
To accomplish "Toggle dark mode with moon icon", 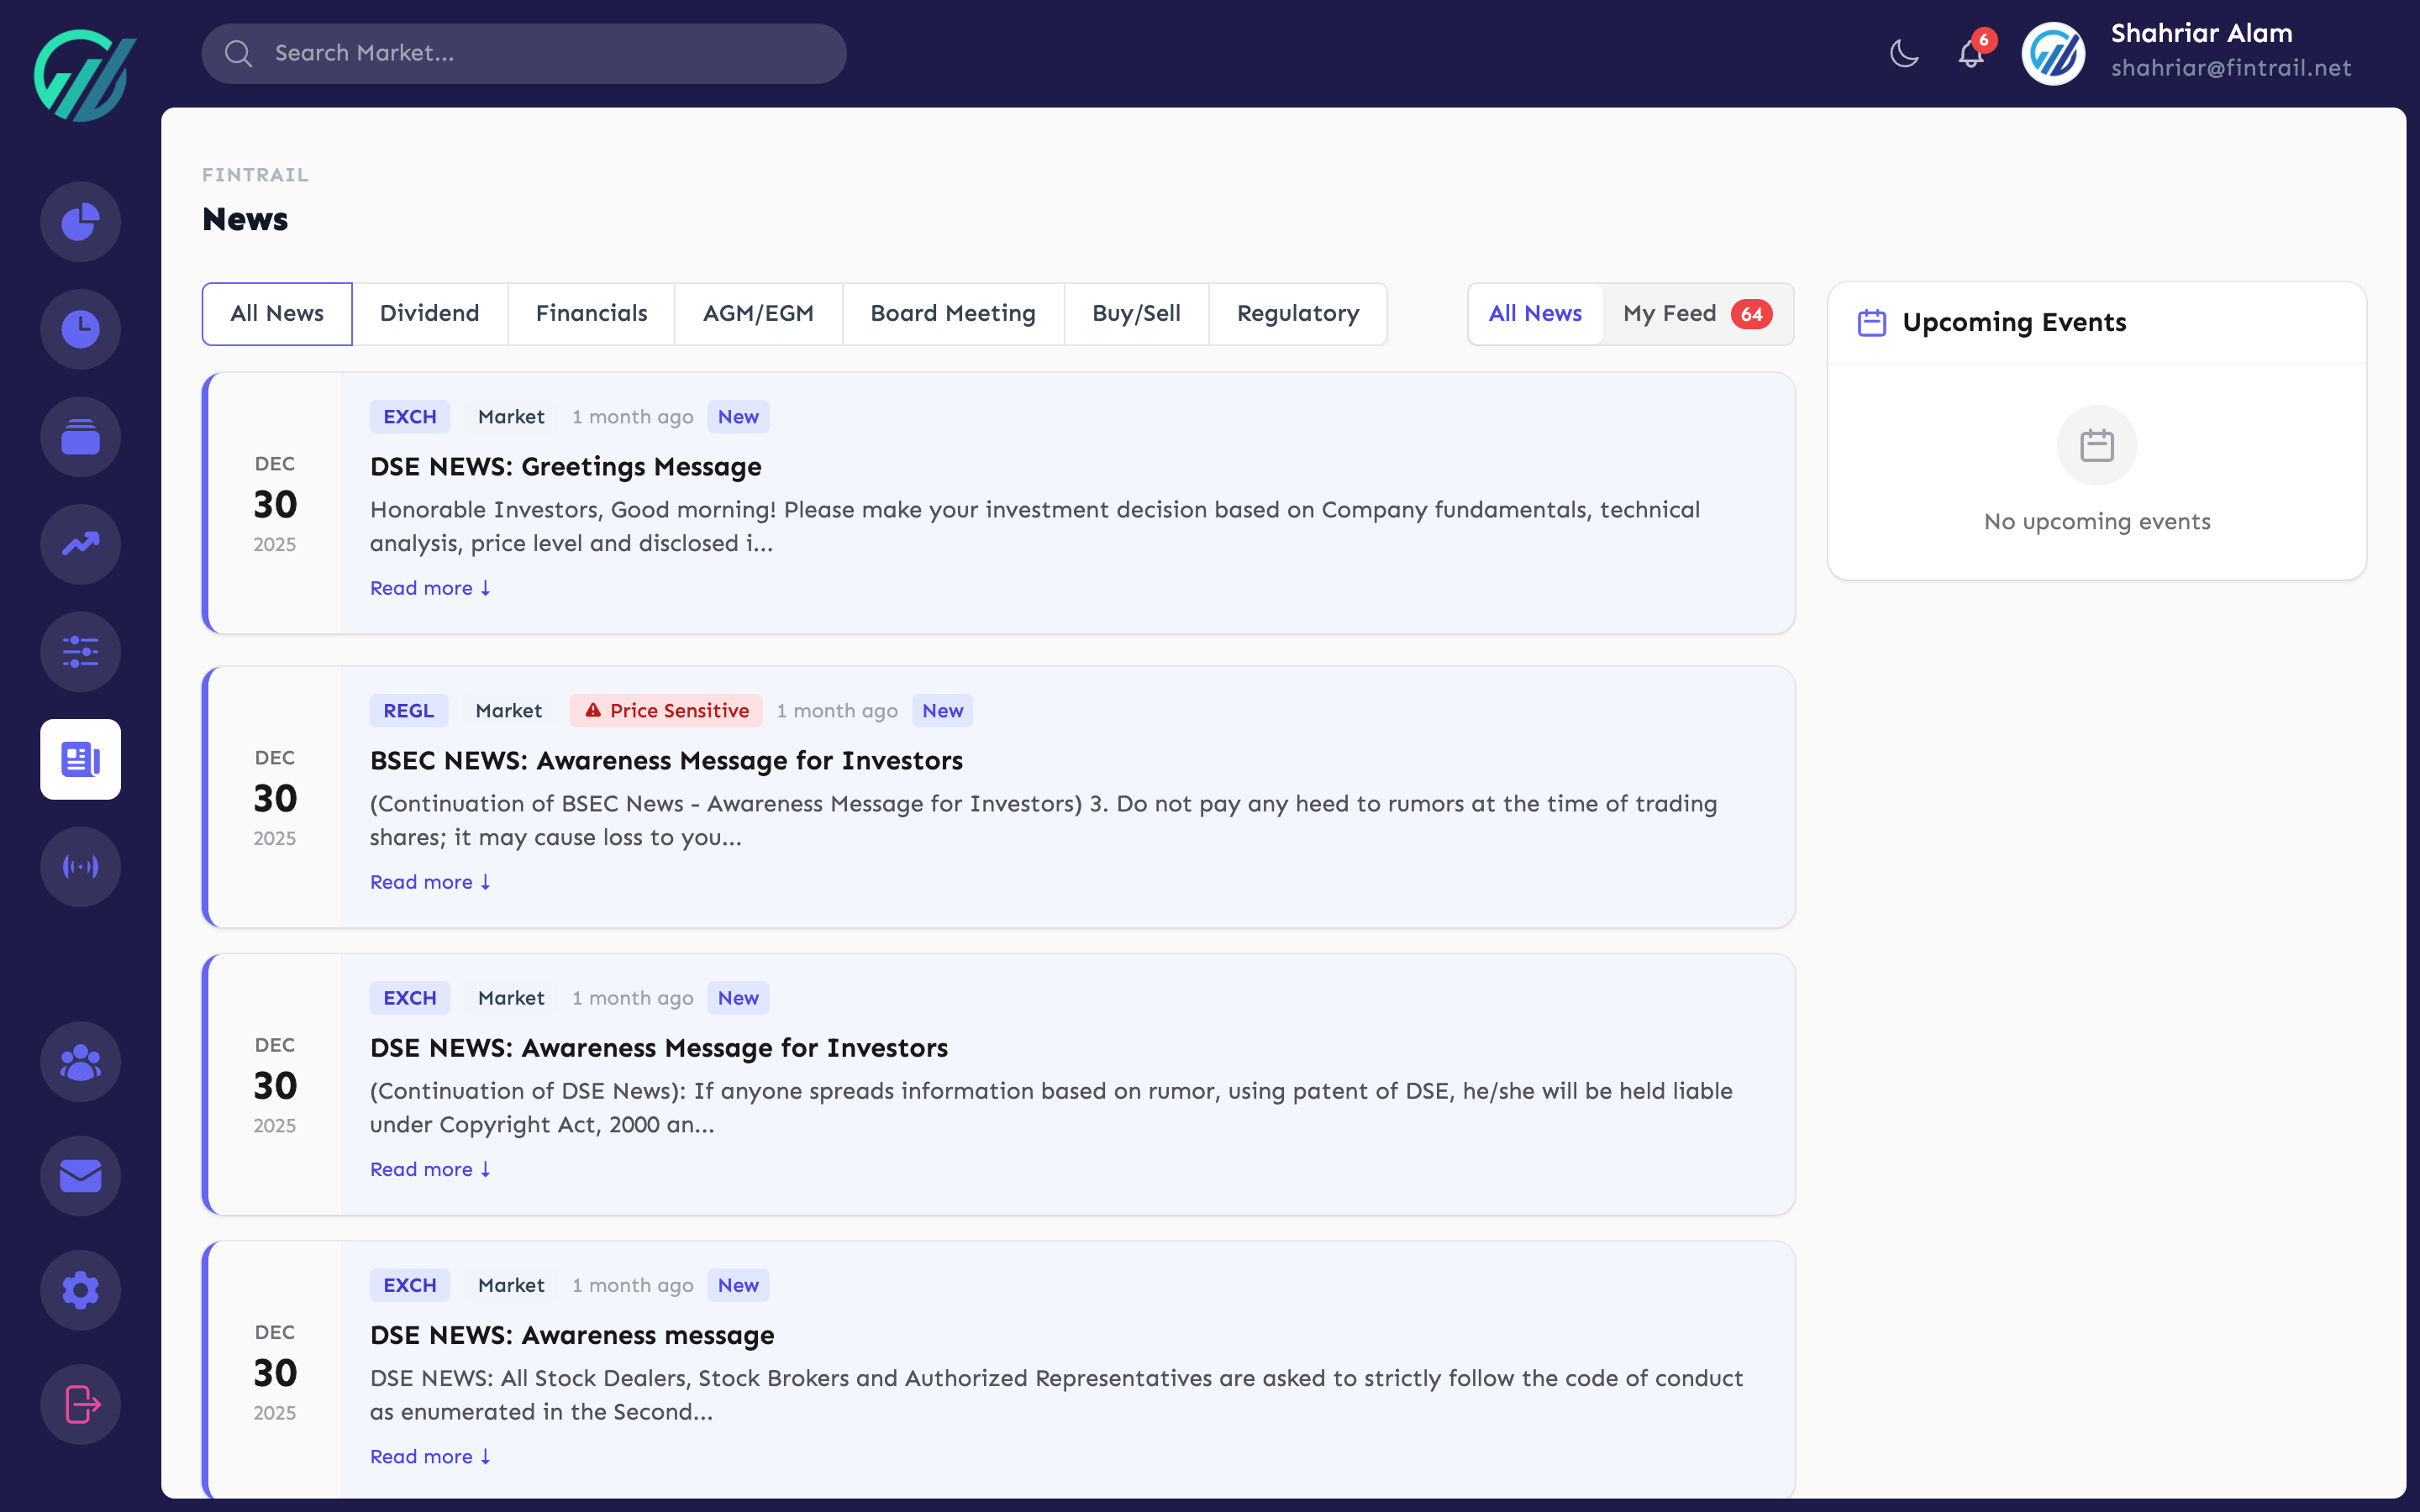I will tap(1903, 53).
